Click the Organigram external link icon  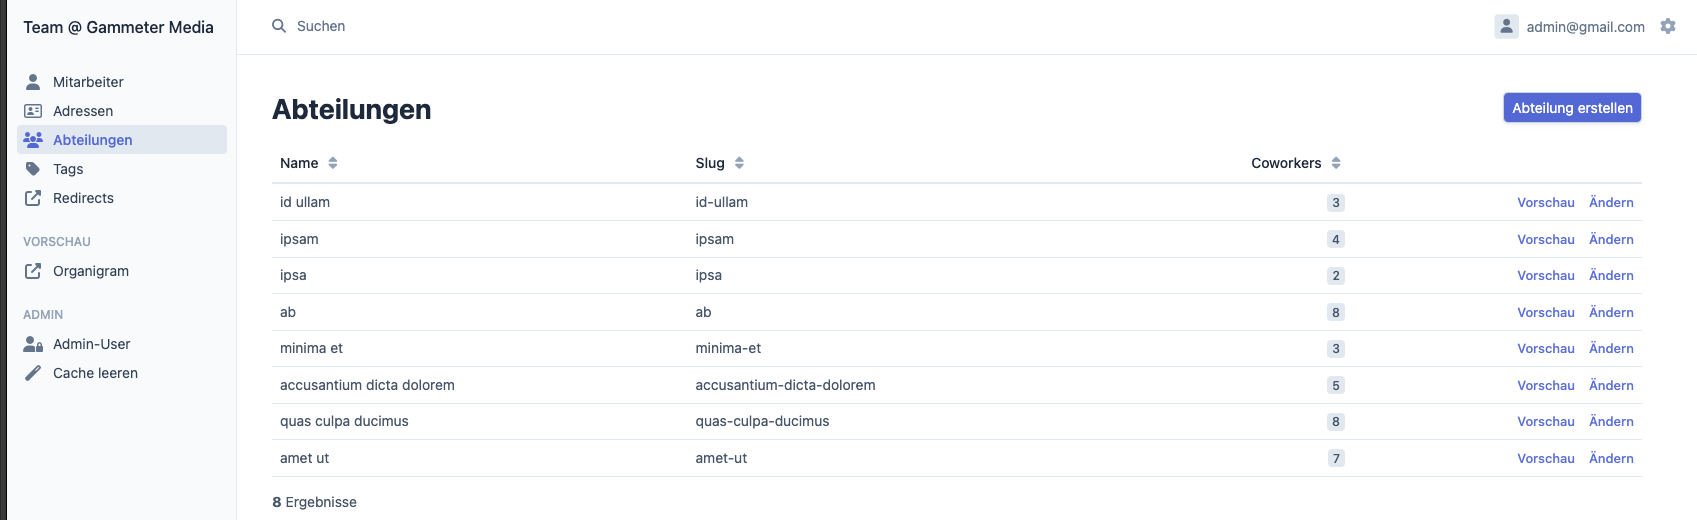pyautogui.click(x=33, y=271)
